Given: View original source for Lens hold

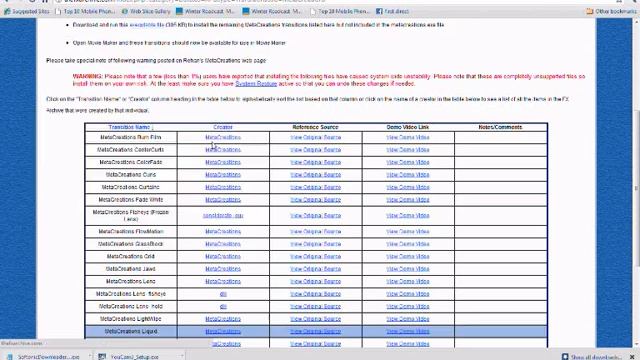Looking at the screenshot, I should [x=316, y=307].
